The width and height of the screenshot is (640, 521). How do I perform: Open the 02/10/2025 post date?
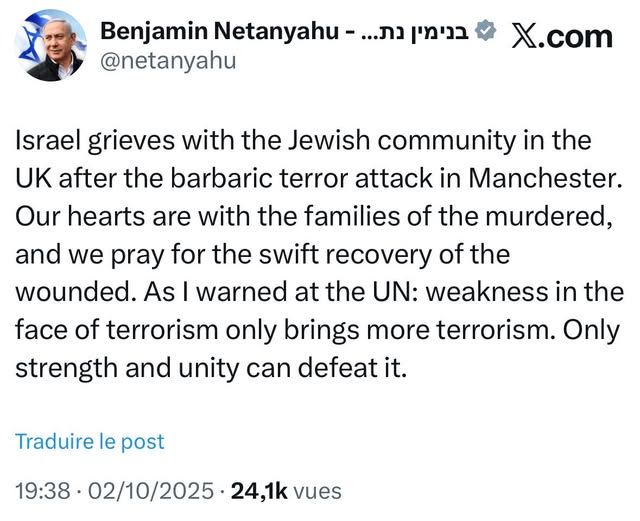[151, 491]
